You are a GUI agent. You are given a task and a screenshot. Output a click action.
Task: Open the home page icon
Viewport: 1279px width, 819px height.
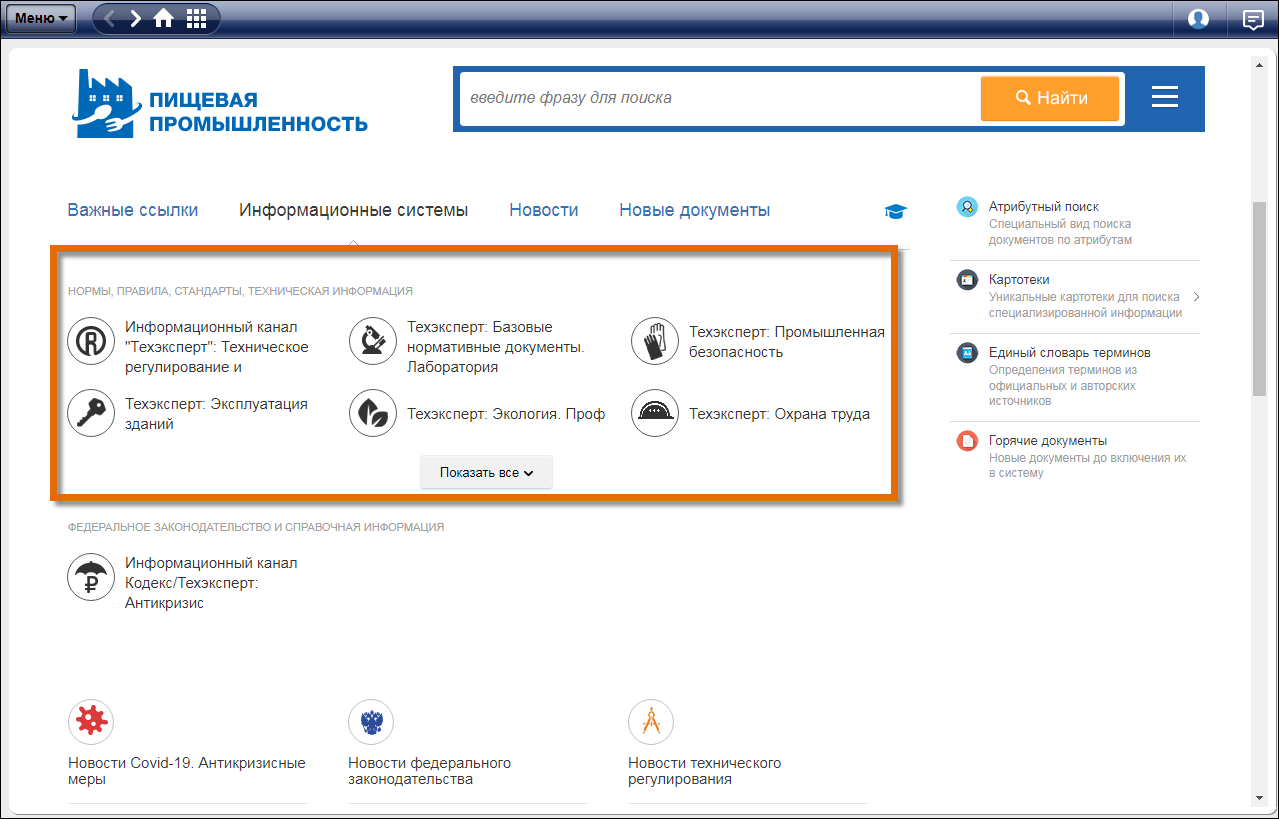pyautogui.click(x=163, y=18)
